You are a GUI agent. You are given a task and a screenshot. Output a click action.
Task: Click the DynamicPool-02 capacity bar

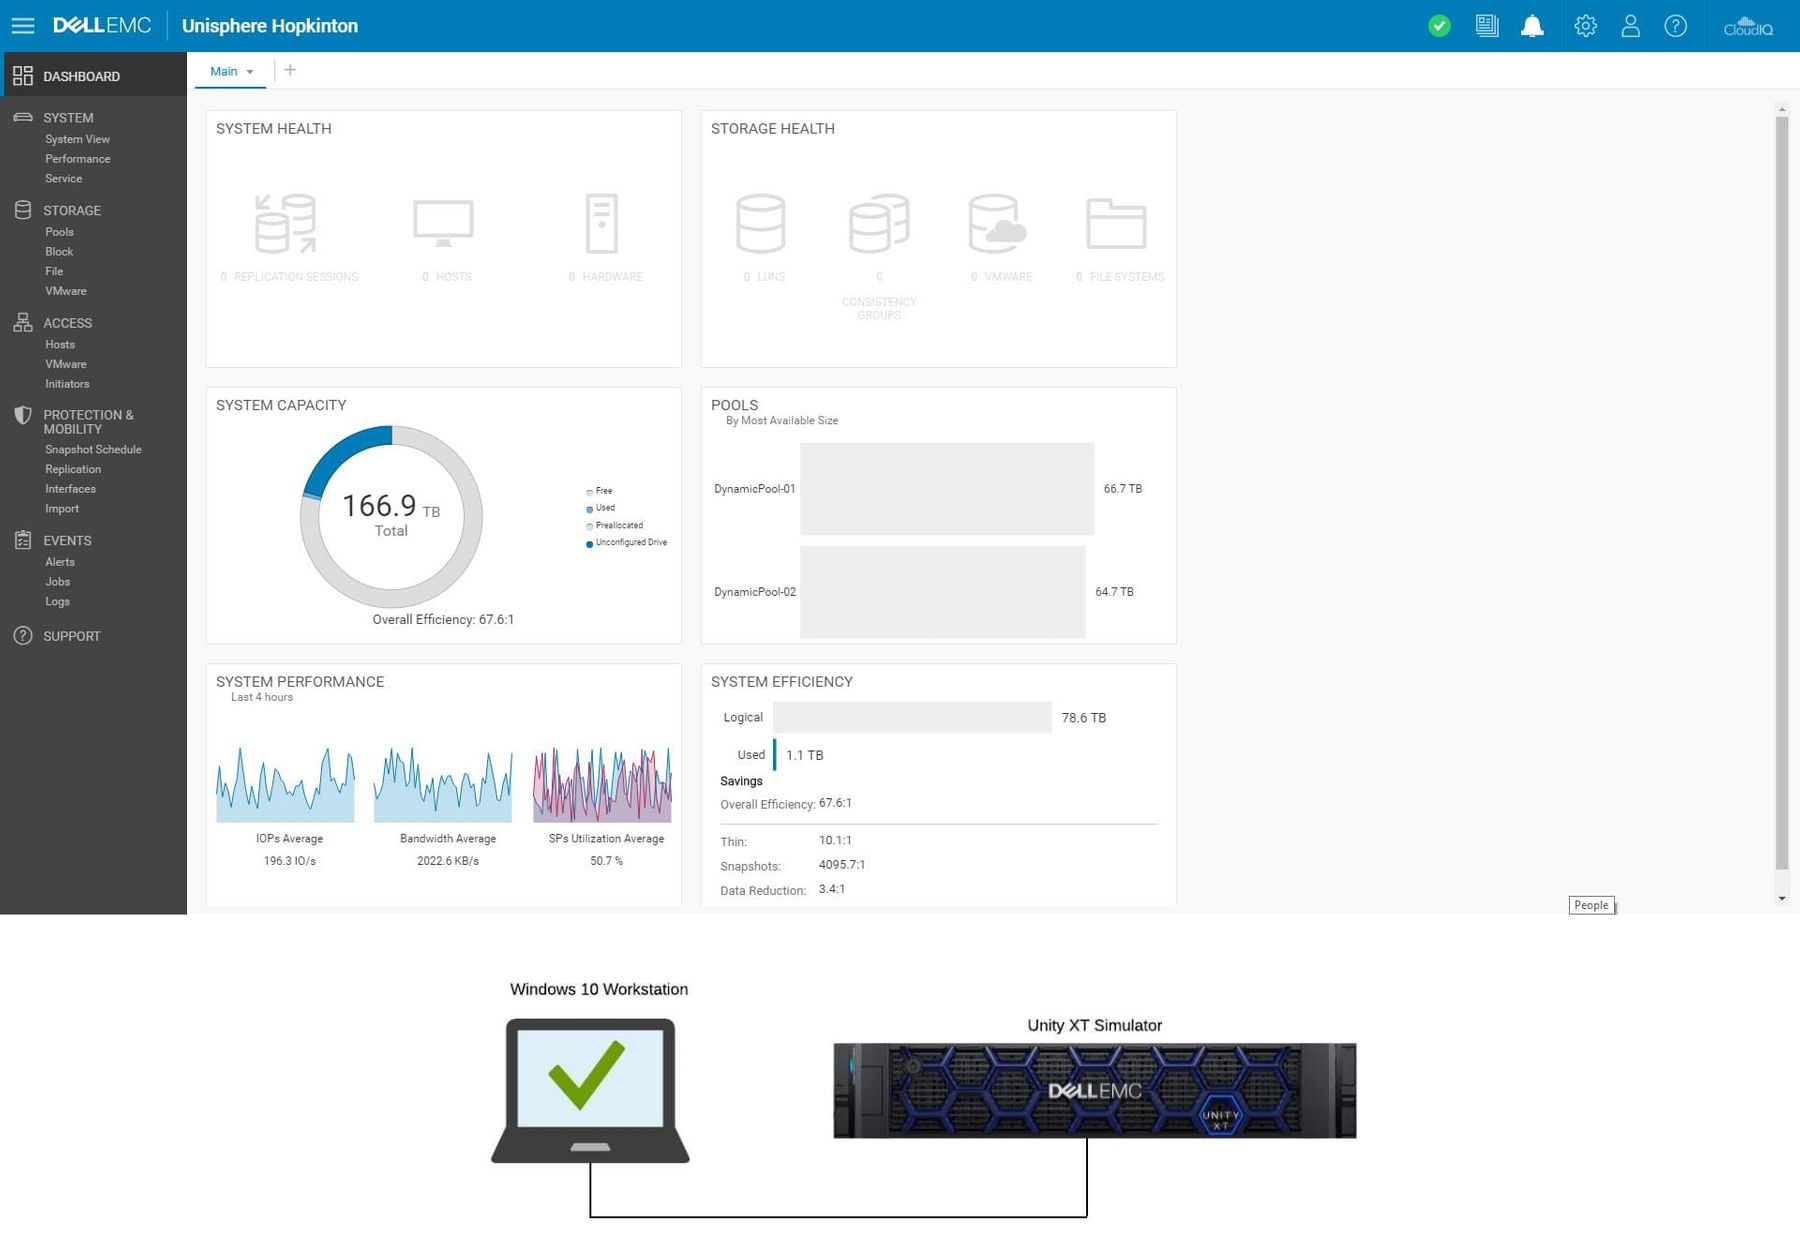coord(942,592)
